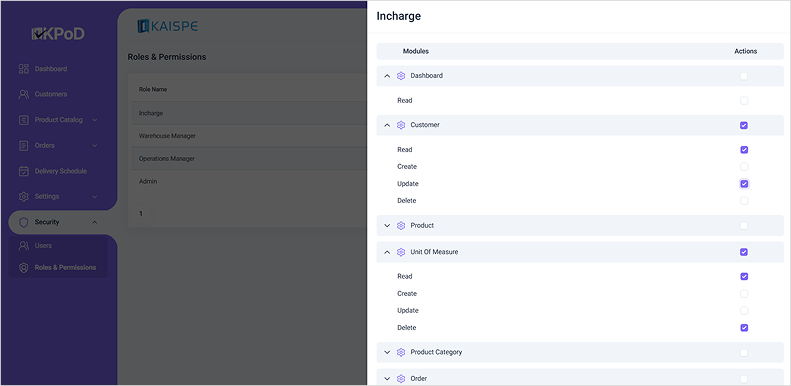Expand Product Catalog sidebar submenu arrow
The height and width of the screenshot is (386, 791).
[x=95, y=120]
